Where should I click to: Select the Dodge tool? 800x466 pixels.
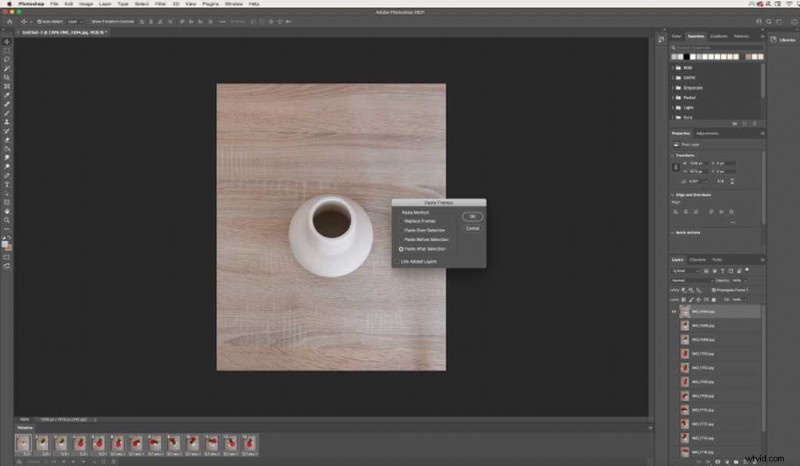coord(7,167)
